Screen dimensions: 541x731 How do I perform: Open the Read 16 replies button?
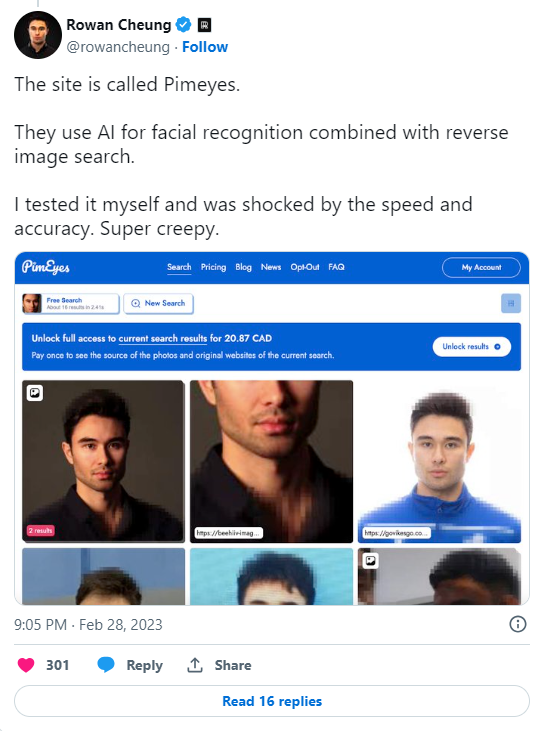[x=272, y=701]
